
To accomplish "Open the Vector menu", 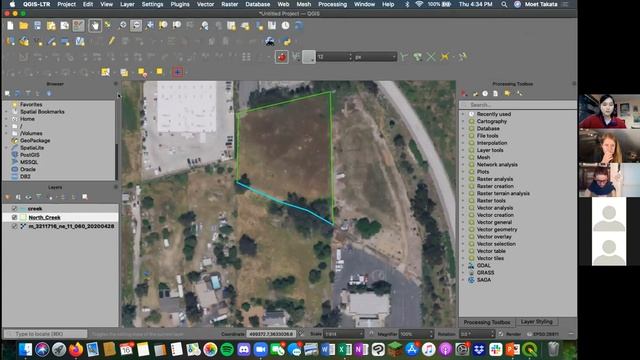I will [x=205, y=4].
